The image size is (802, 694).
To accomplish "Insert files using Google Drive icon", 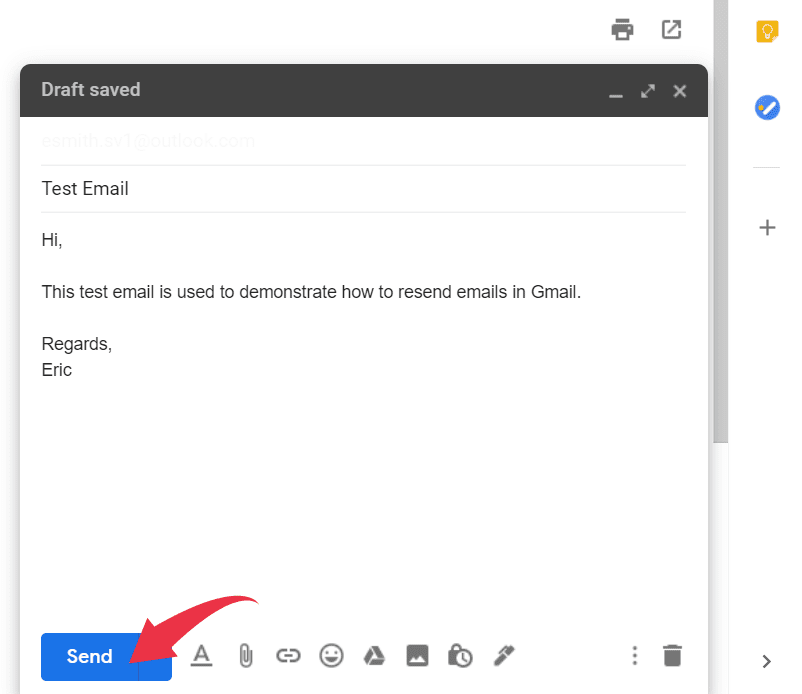I will pyautogui.click(x=374, y=656).
